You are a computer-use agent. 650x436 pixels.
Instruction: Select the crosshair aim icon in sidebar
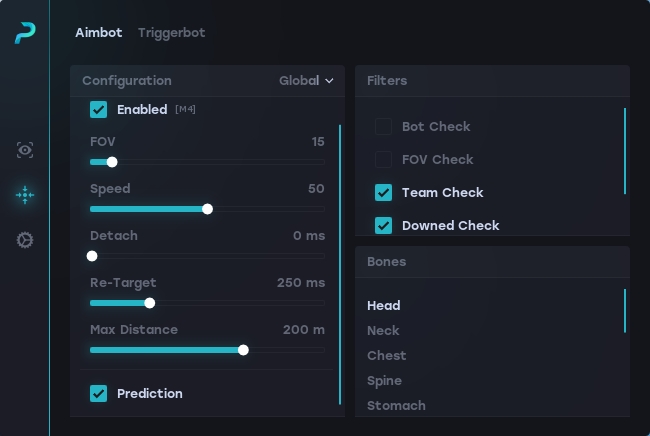(x=25, y=195)
